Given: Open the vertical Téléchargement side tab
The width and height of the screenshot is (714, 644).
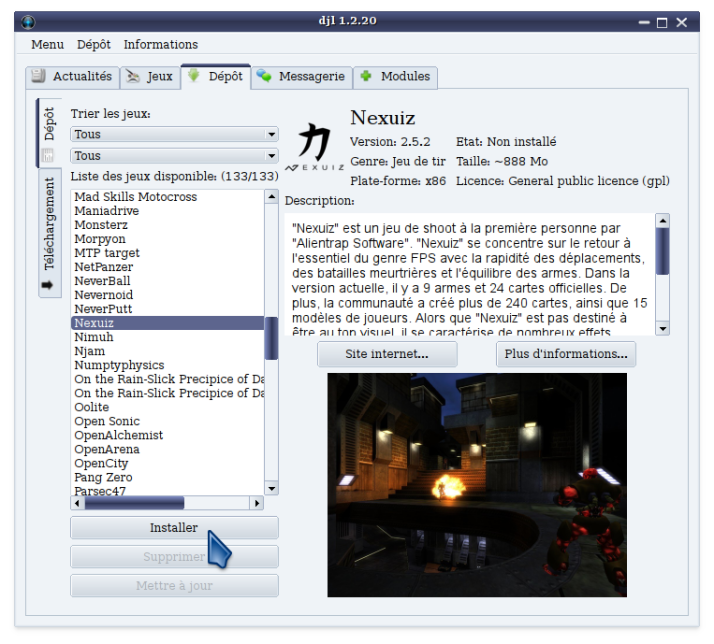Looking at the screenshot, I should click(50, 233).
